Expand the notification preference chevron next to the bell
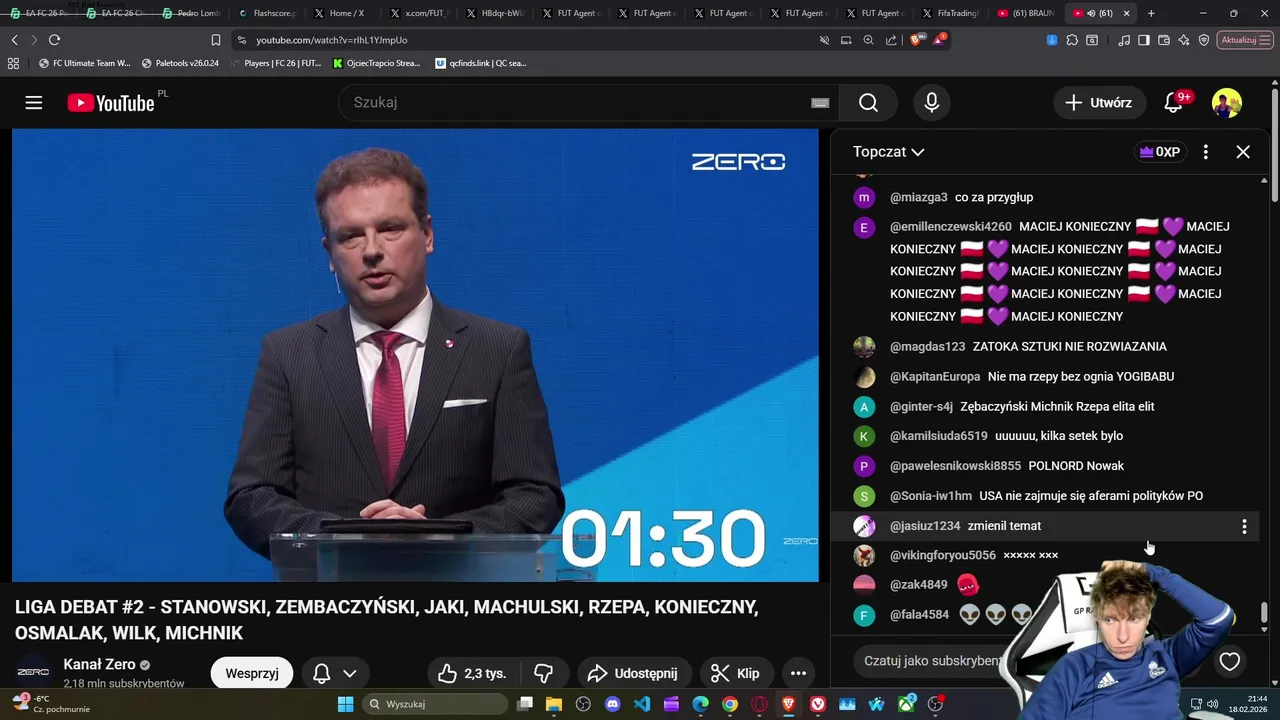Viewport: 1280px width, 720px height. (350, 673)
